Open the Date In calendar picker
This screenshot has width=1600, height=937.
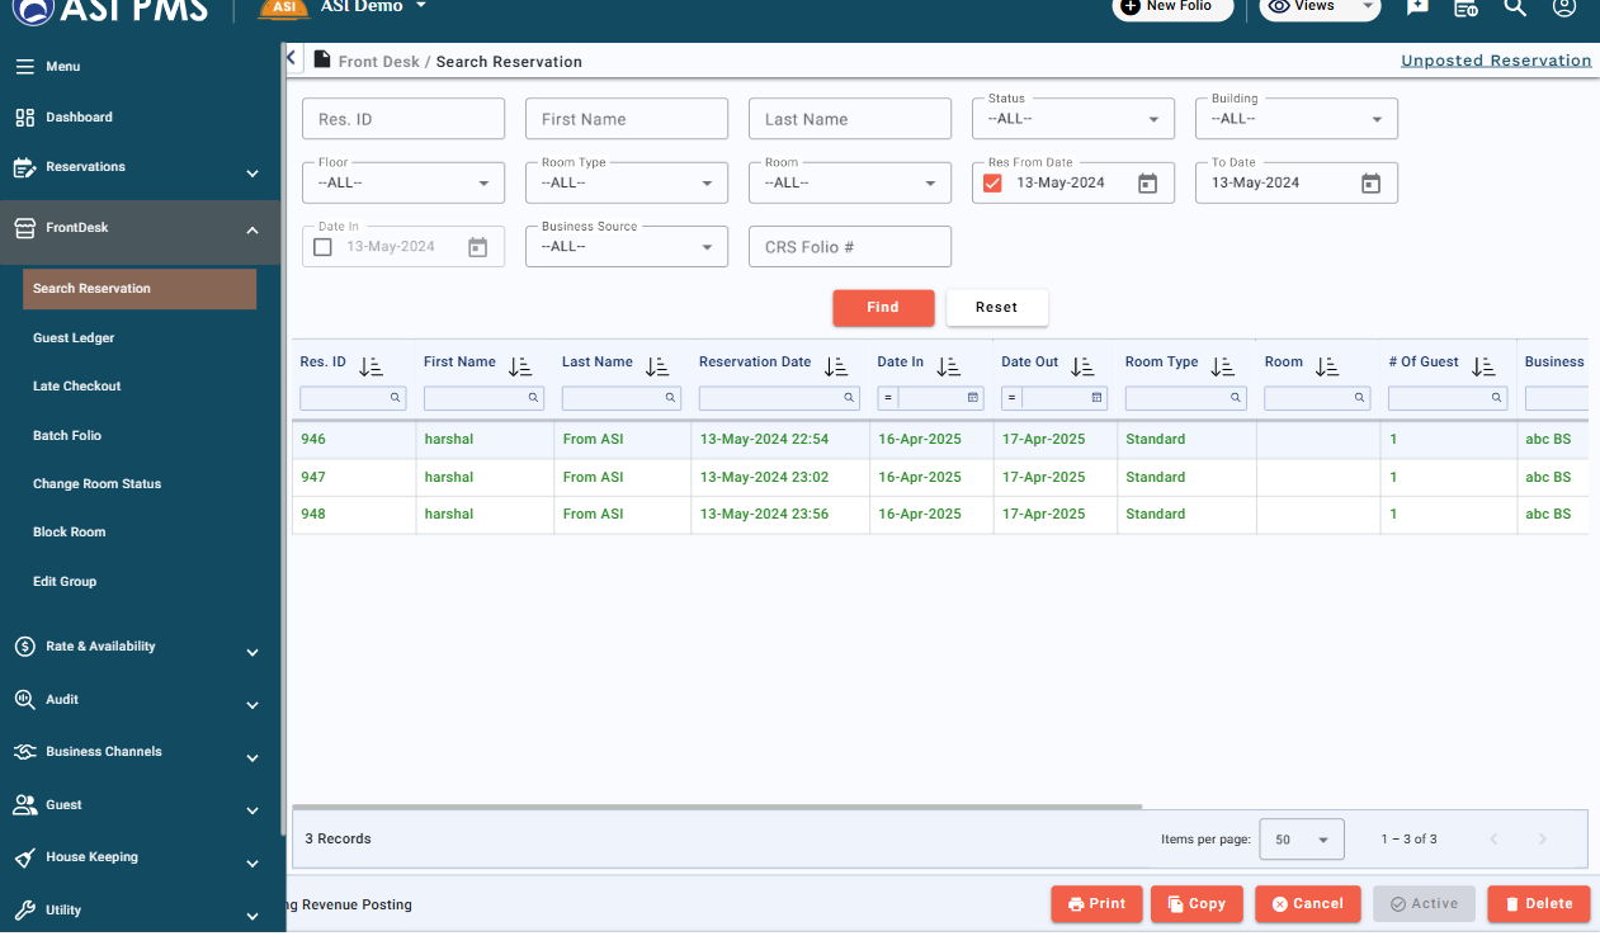pos(478,247)
